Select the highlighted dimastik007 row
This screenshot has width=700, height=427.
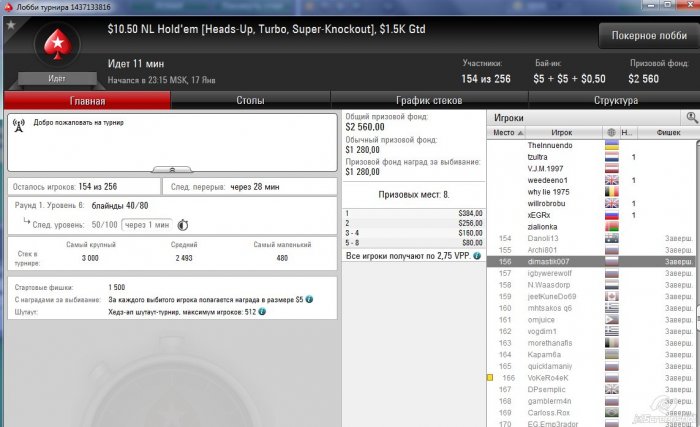[x=591, y=261]
